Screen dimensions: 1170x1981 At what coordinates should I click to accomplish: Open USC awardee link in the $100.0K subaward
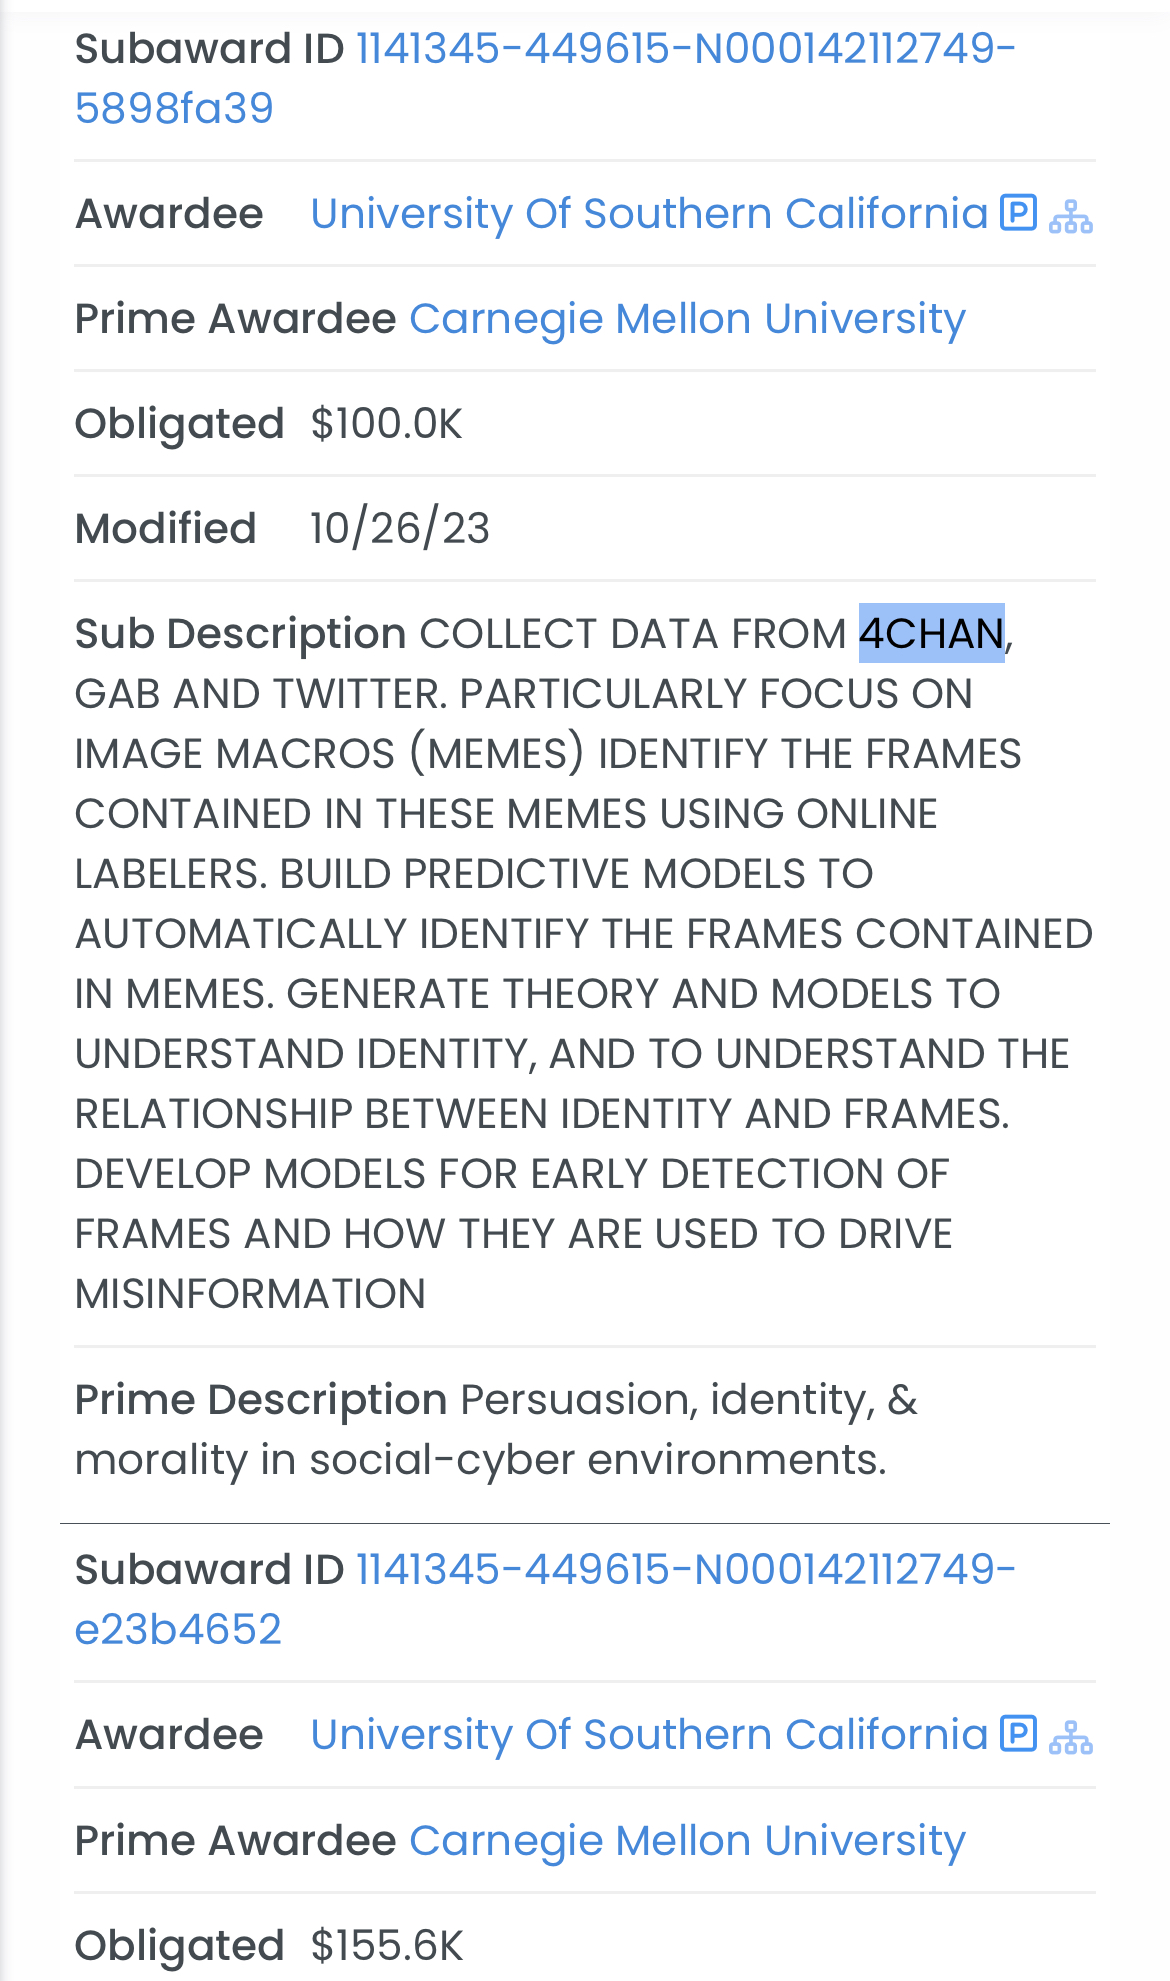coord(649,214)
